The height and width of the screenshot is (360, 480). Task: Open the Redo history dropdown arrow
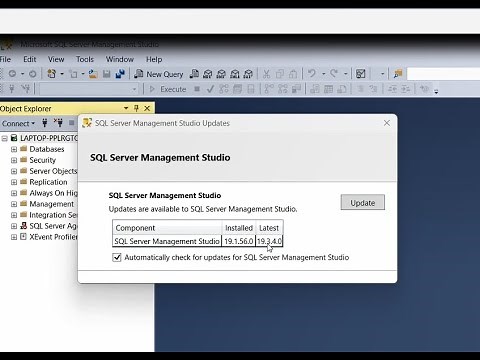click(346, 74)
